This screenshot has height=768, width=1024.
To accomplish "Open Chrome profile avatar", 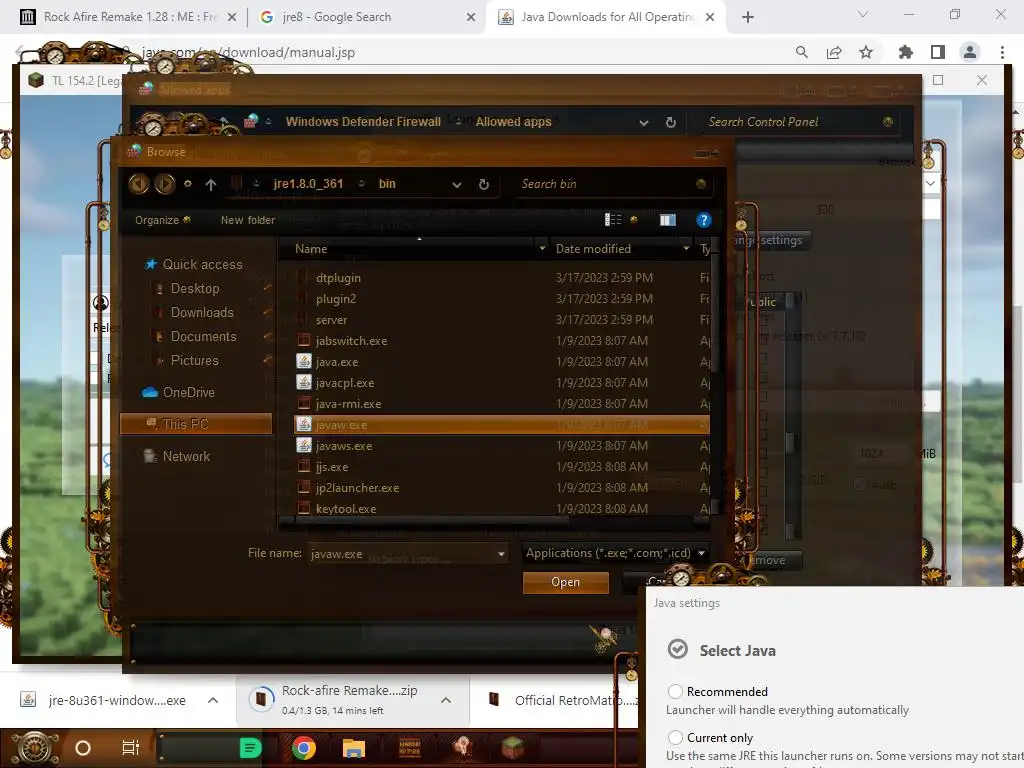I will tap(970, 52).
